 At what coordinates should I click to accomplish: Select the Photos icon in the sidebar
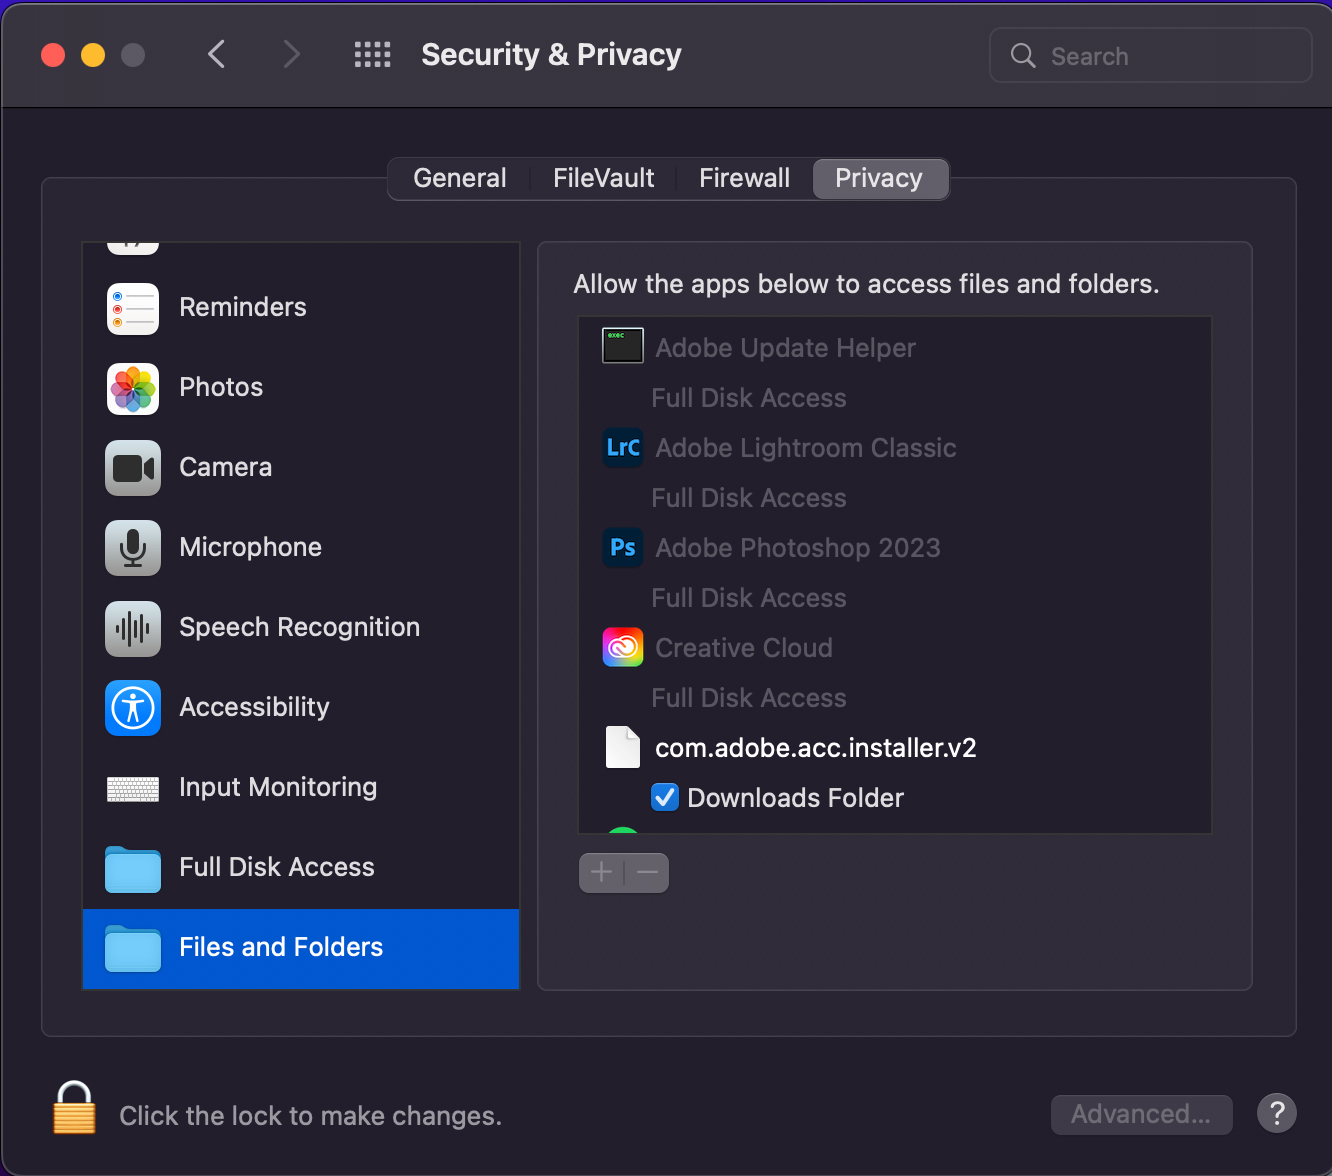[132, 389]
